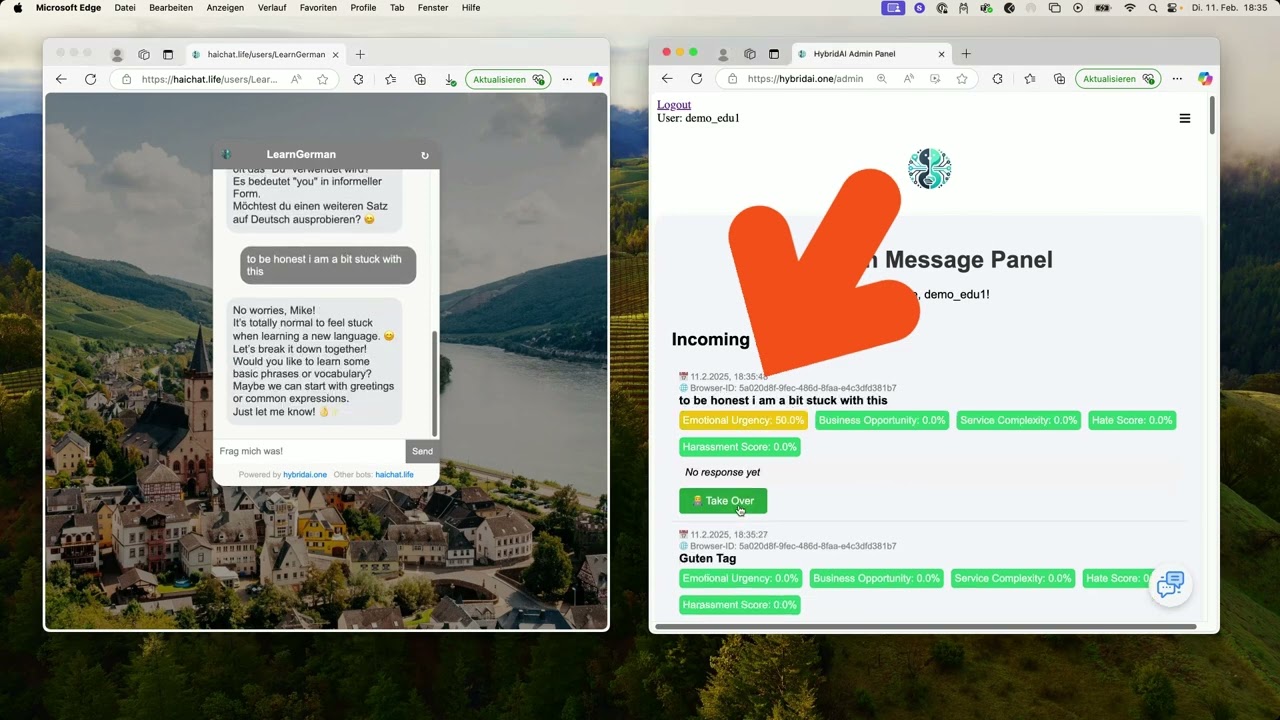Open the Verlauf menu
Screen dimensions: 1280x720
(x=272, y=7)
